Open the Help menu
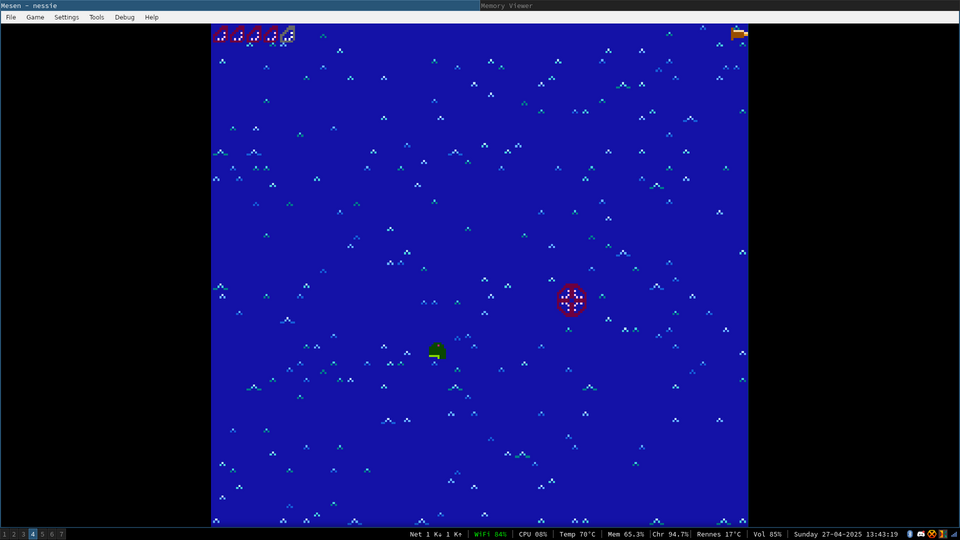 (151, 17)
